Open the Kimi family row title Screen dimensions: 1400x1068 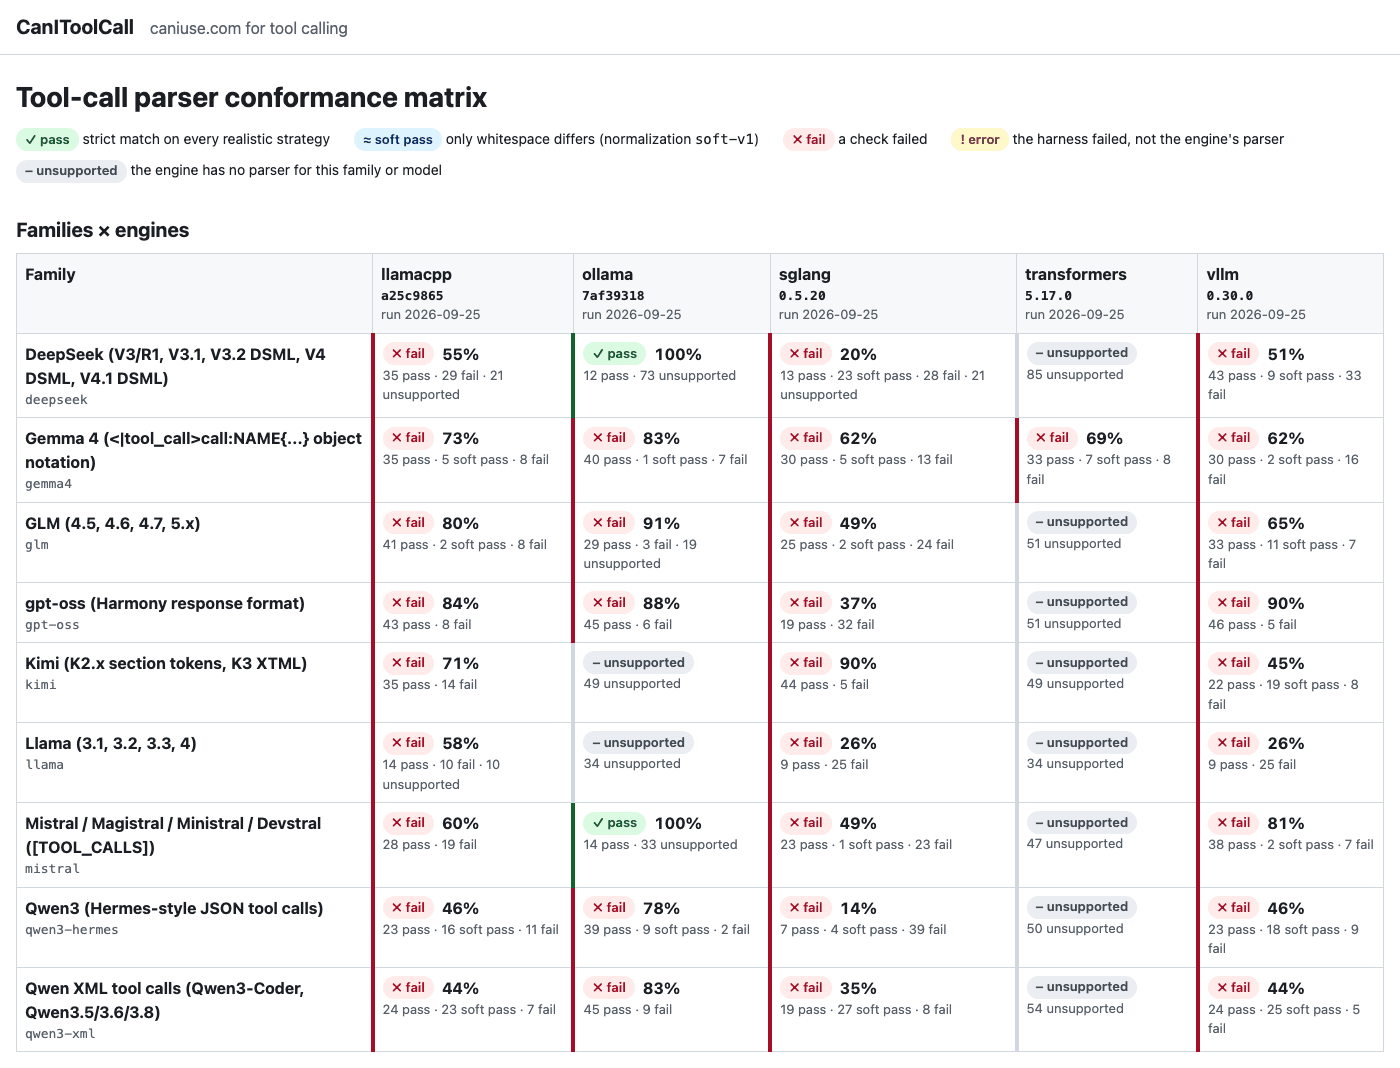coord(166,663)
